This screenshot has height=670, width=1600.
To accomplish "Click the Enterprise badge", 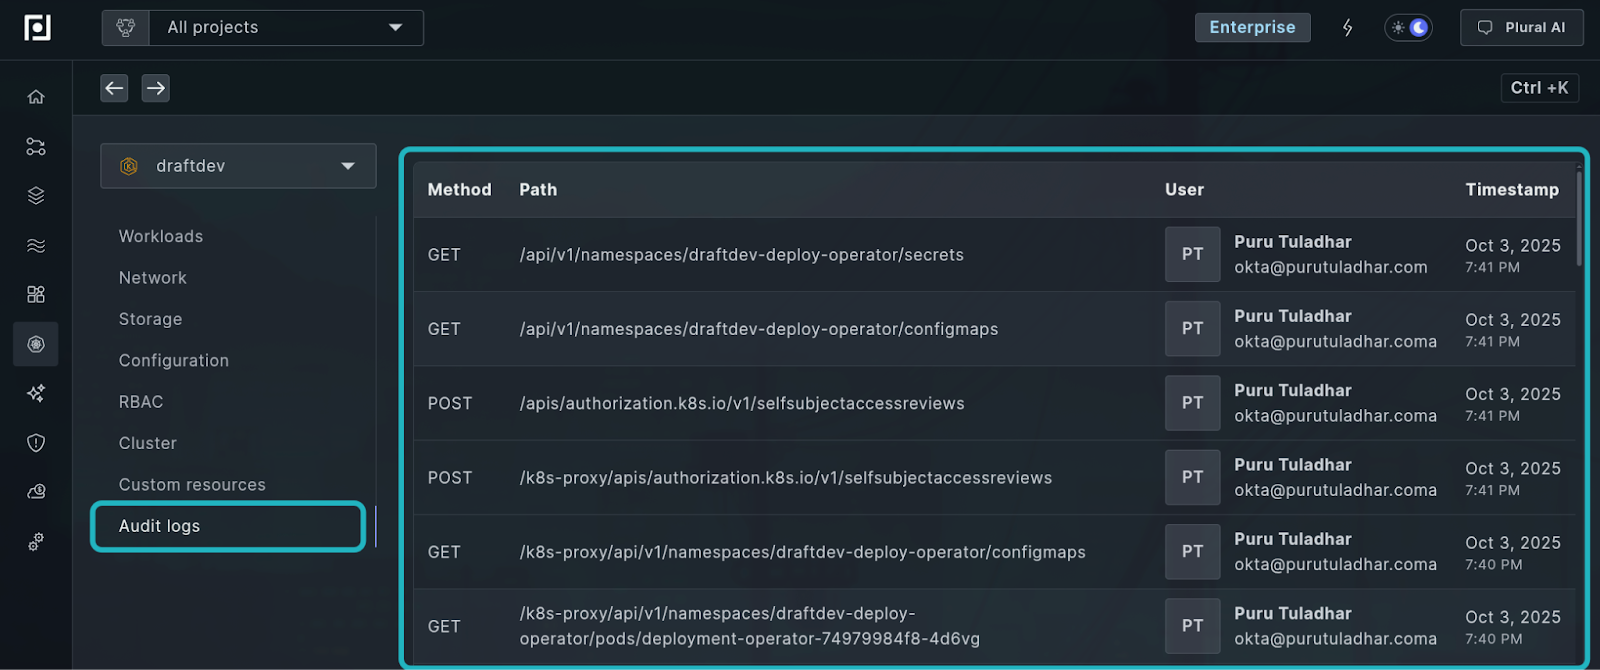I will tap(1252, 28).
